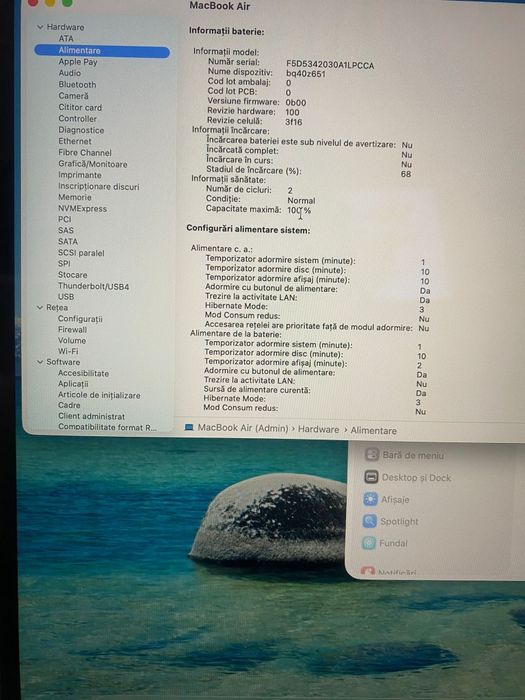Open the PCI section
This screenshot has width=525, height=700.
pos(65,219)
